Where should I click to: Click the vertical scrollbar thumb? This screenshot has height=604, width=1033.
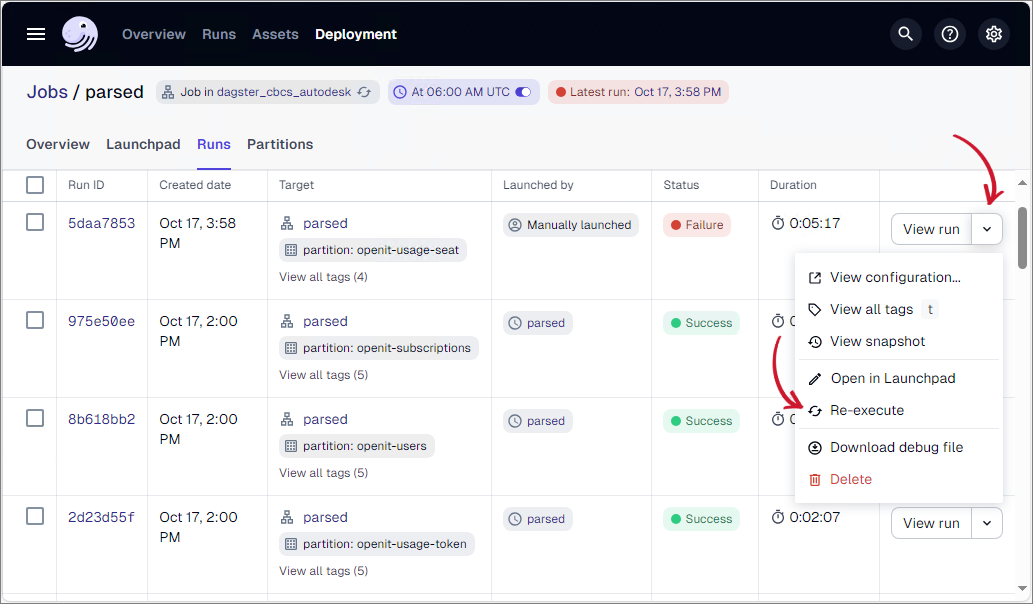1021,237
